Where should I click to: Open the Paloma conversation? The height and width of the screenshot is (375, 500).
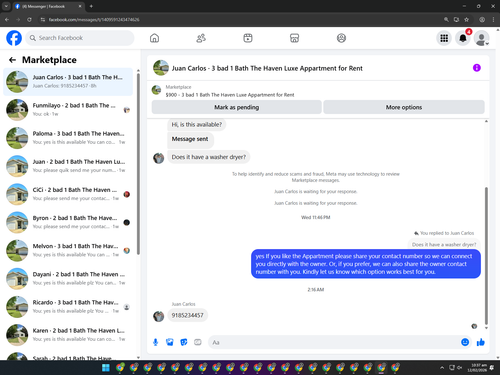pos(68,138)
